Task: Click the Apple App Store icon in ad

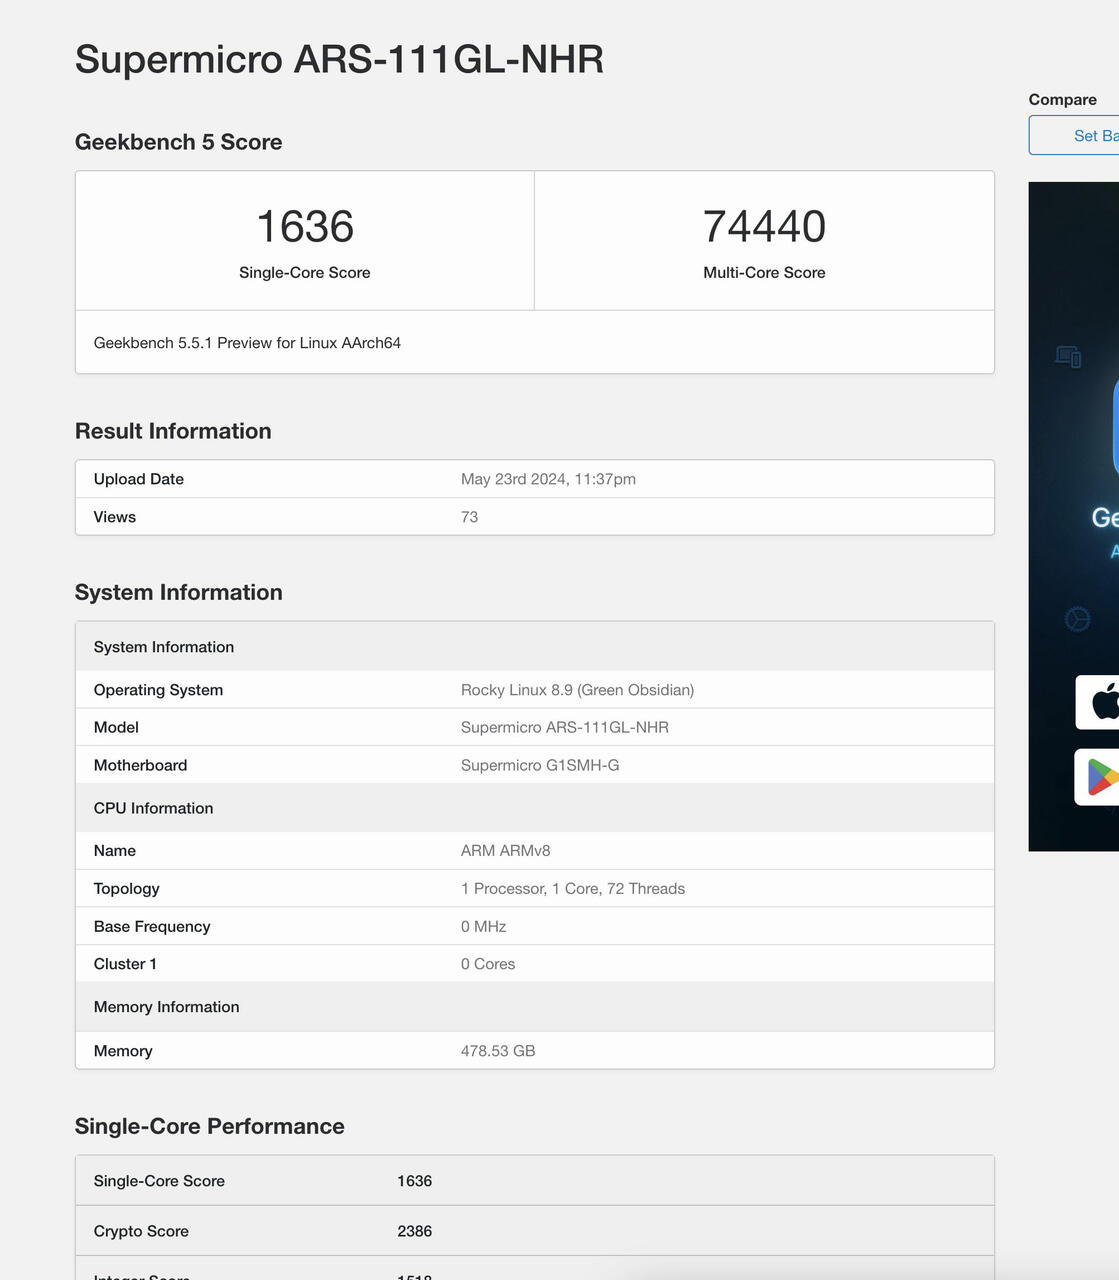Action: pyautogui.click(x=1098, y=702)
